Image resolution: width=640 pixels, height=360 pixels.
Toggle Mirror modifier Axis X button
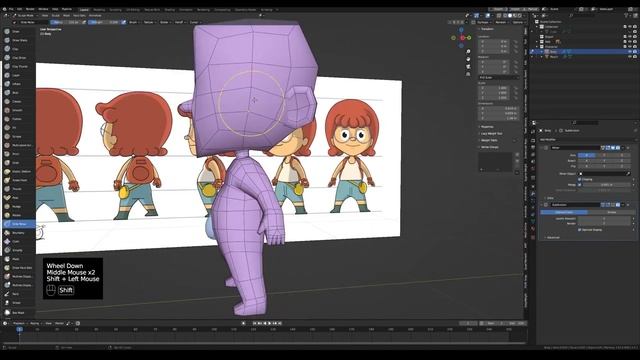(x=587, y=155)
